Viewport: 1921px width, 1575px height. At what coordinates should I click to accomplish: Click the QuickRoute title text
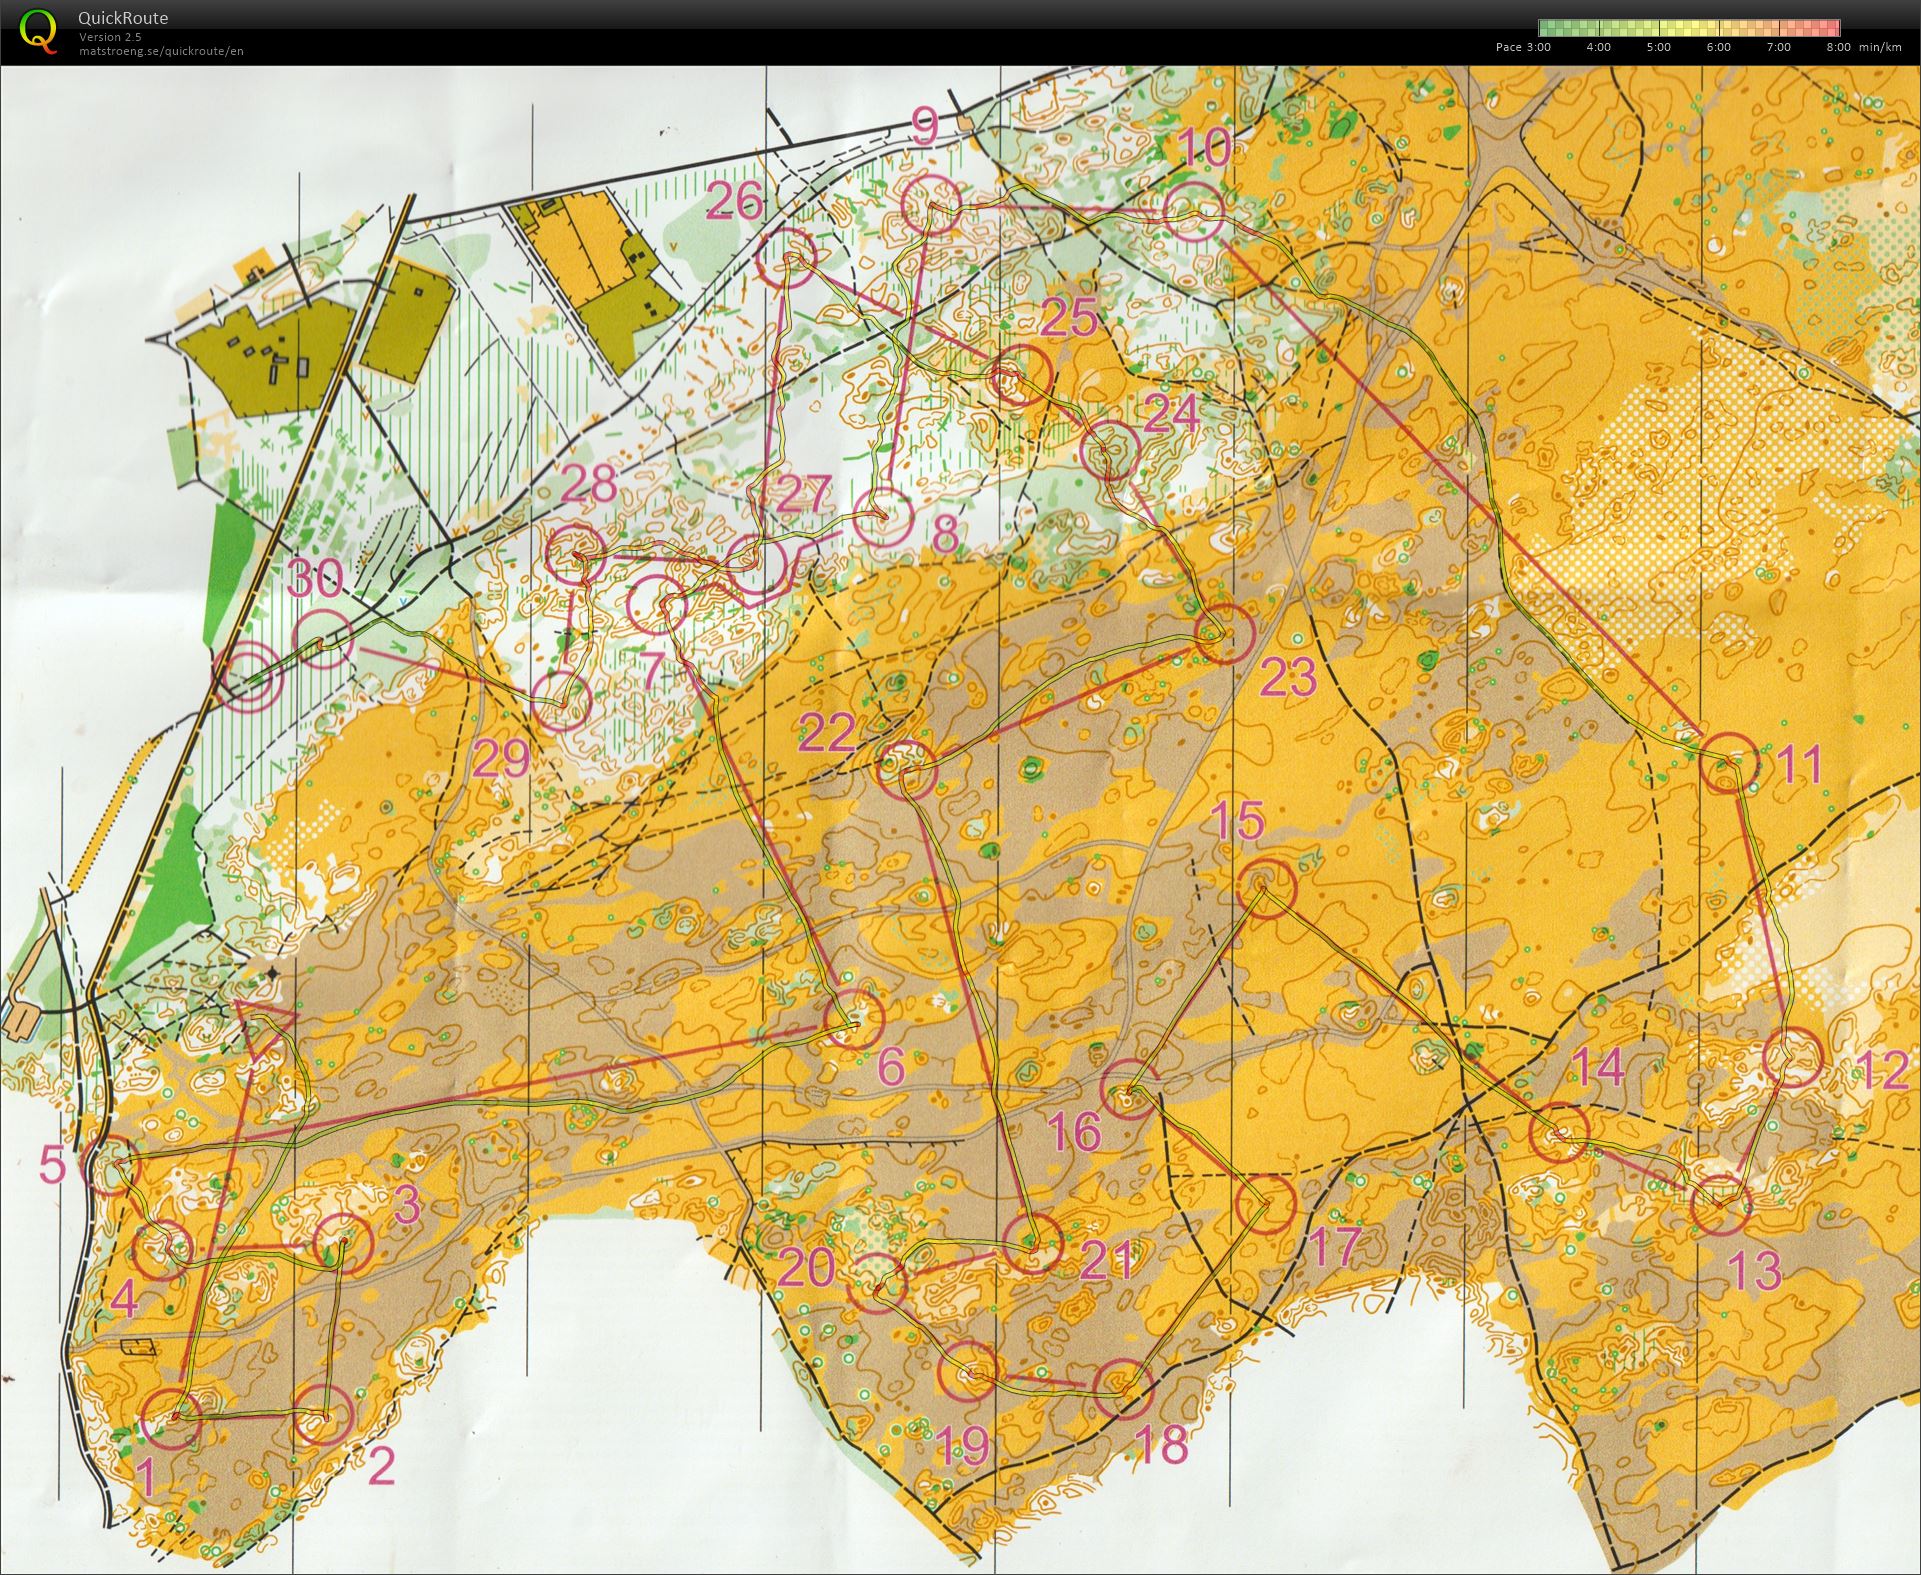[123, 18]
